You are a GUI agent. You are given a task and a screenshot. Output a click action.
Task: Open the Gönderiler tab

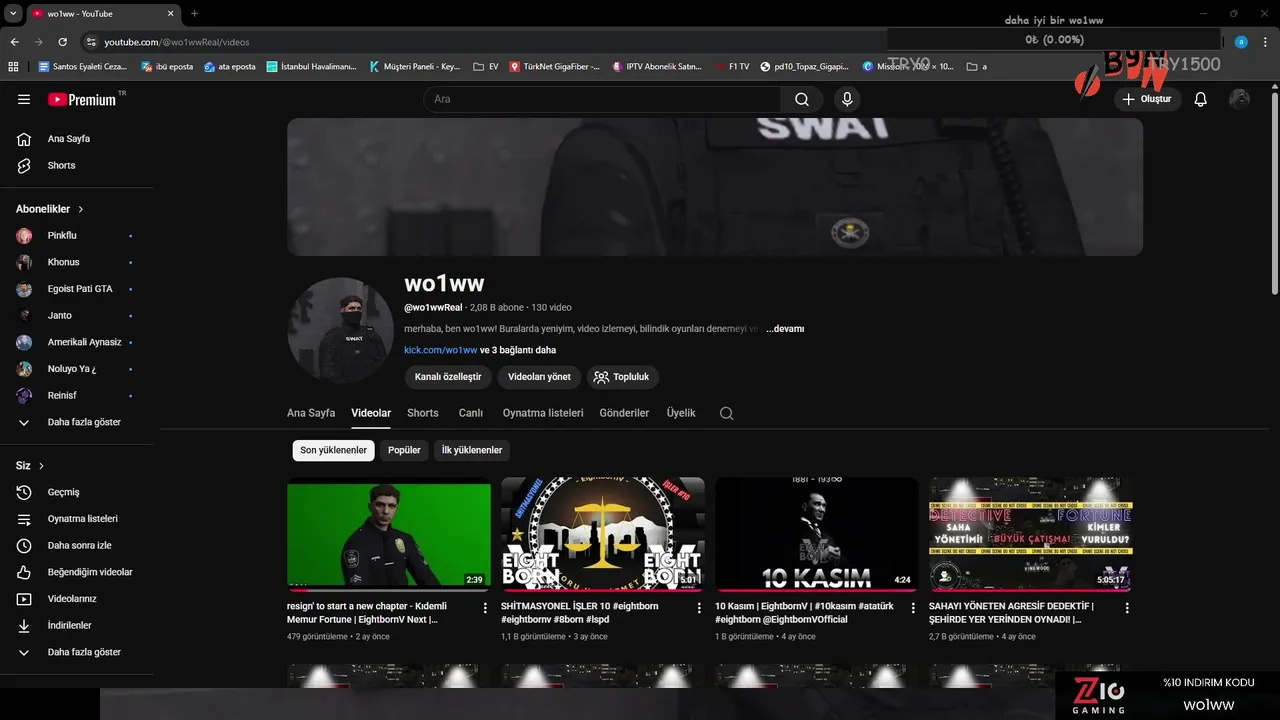coord(624,413)
